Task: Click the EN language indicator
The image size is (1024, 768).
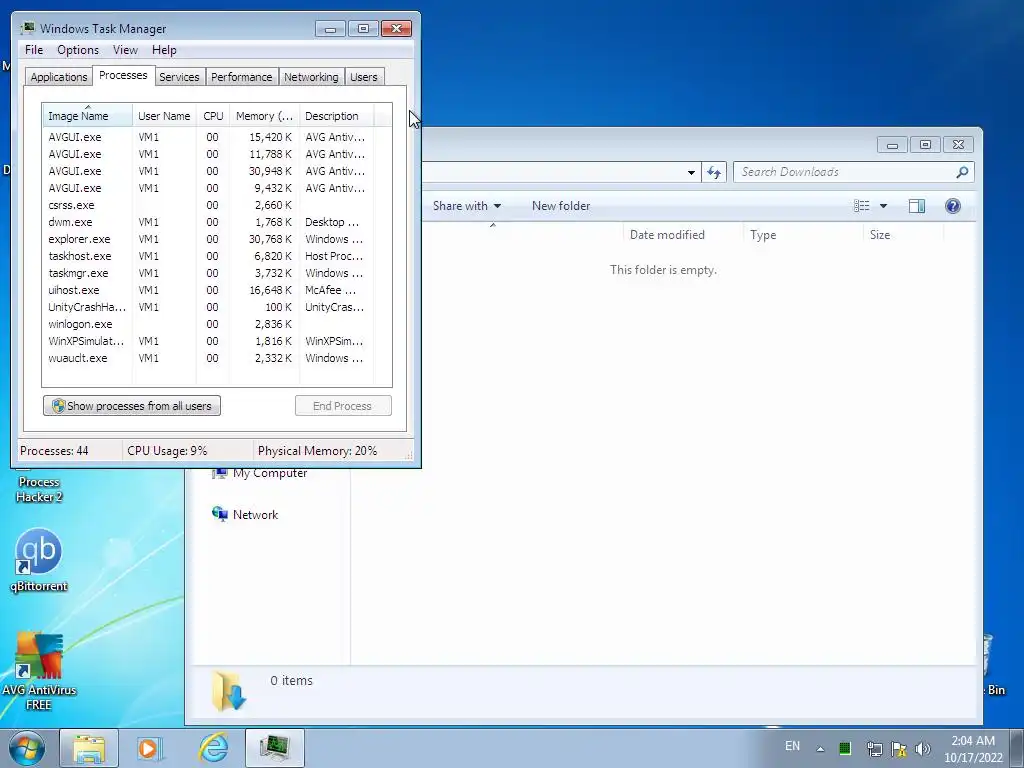Action: pyautogui.click(x=792, y=746)
